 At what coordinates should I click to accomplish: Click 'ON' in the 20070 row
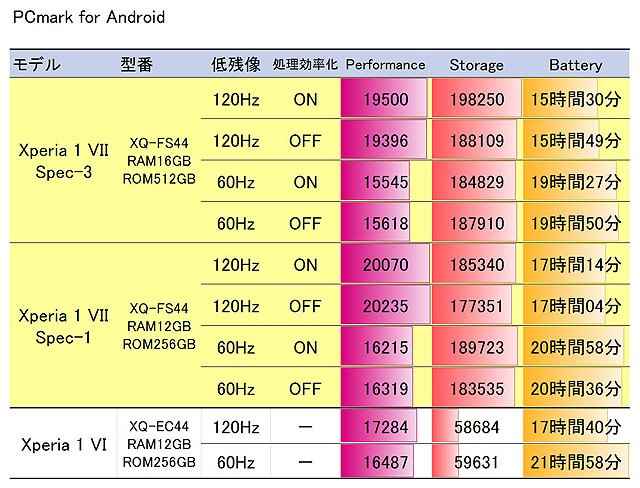point(305,265)
